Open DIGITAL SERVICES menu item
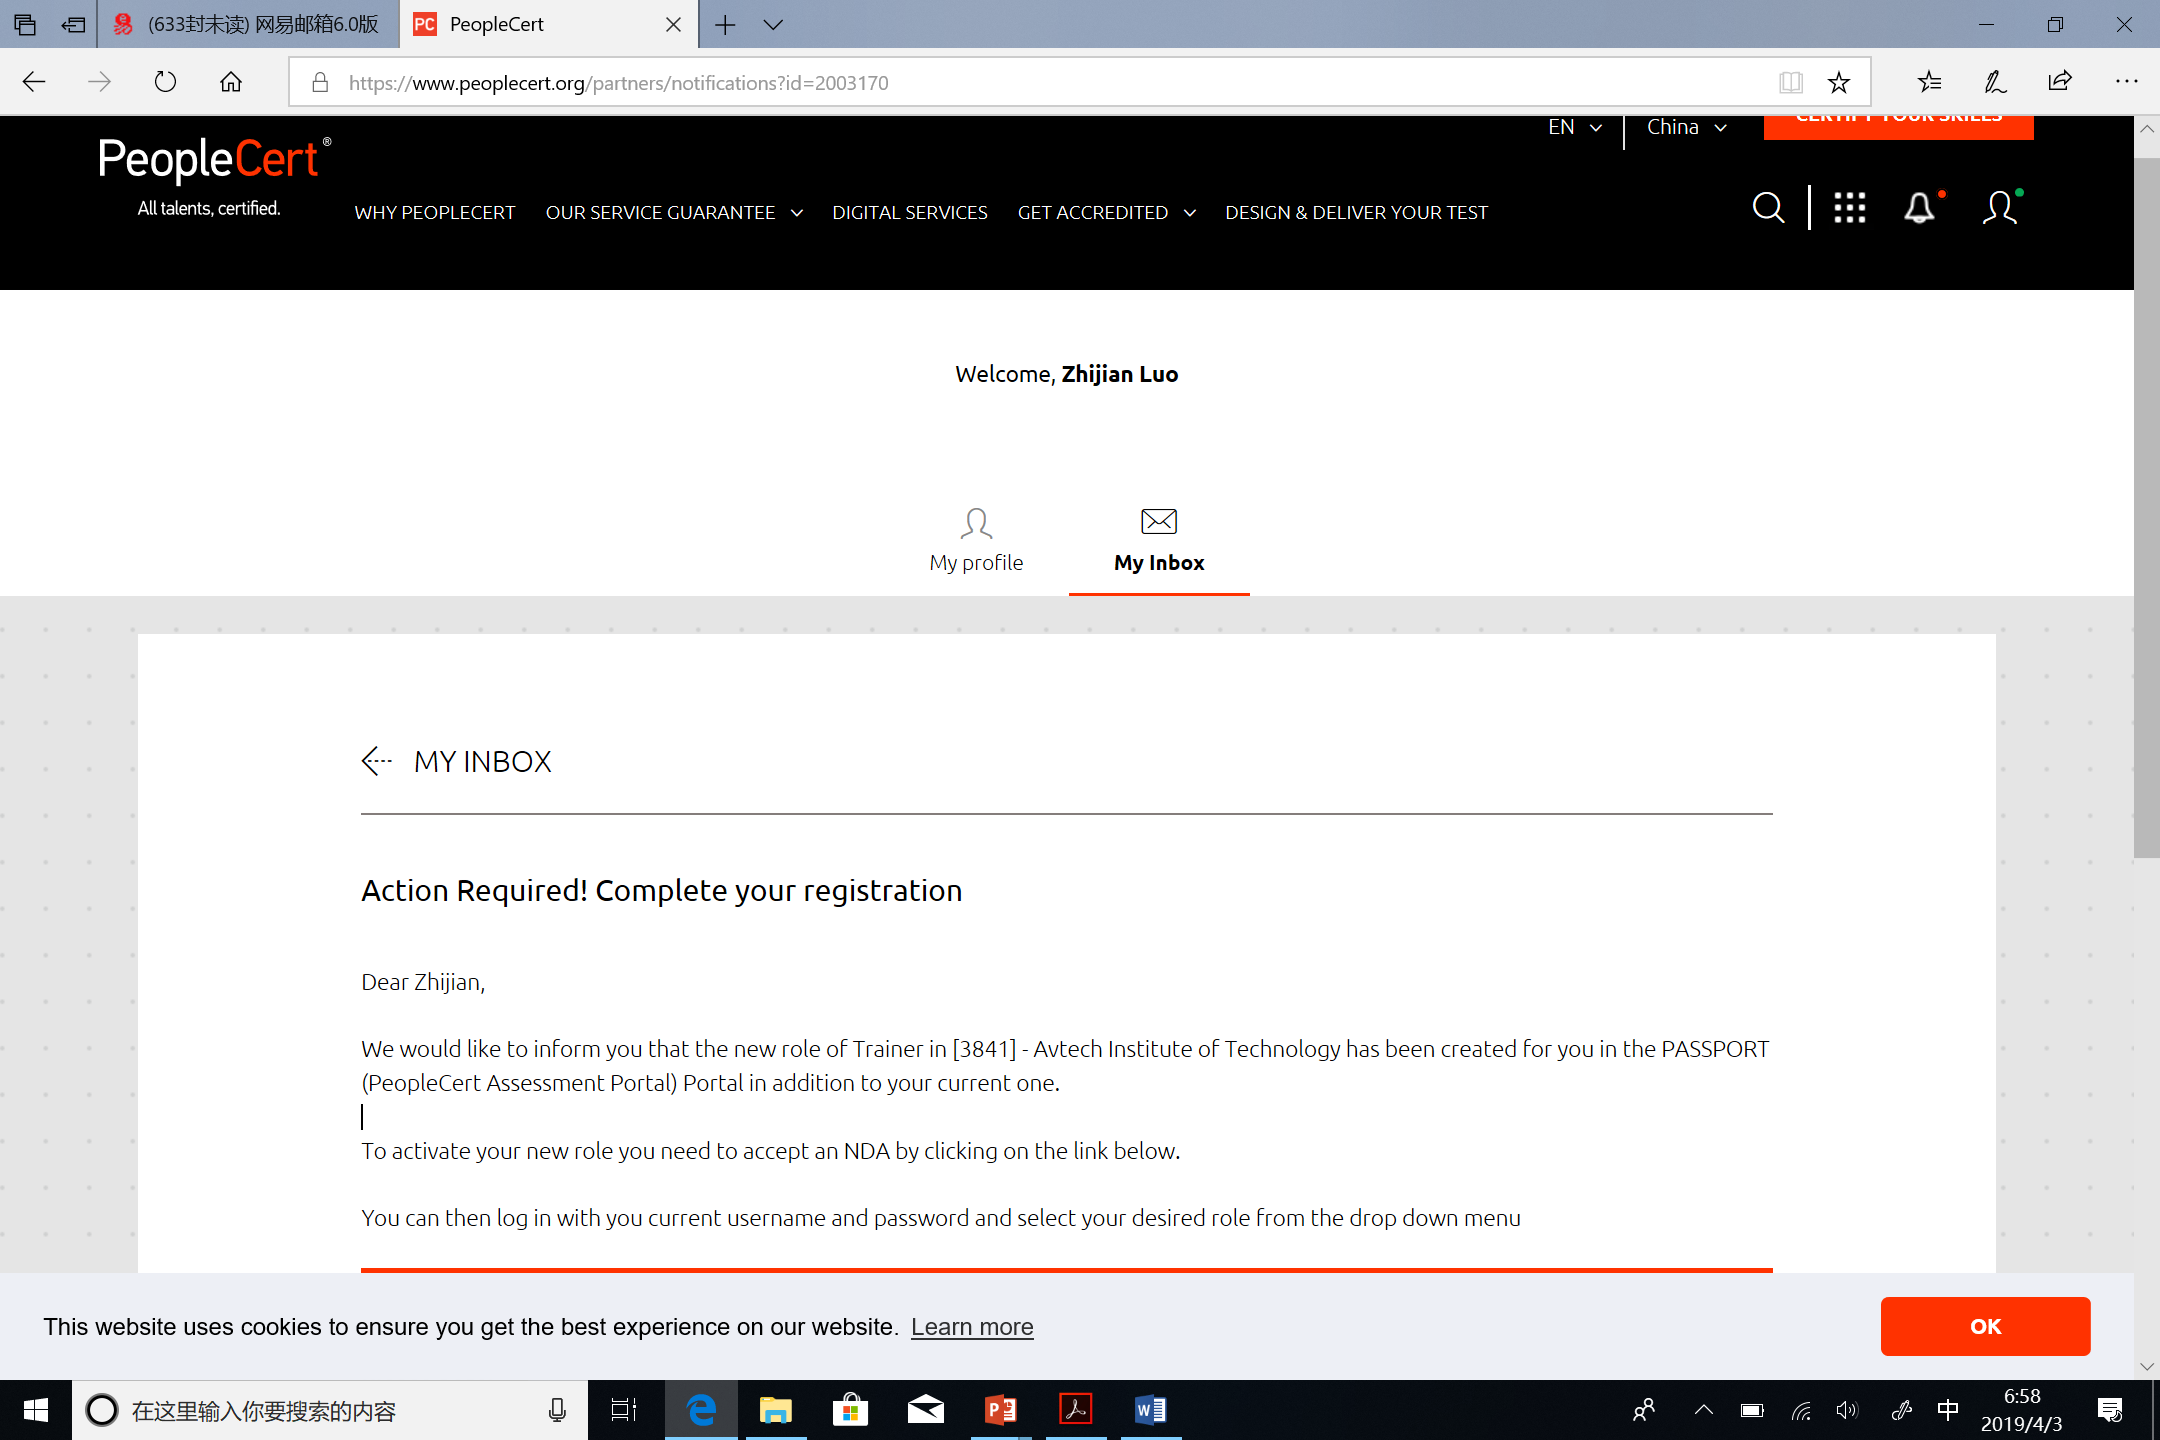 (909, 212)
